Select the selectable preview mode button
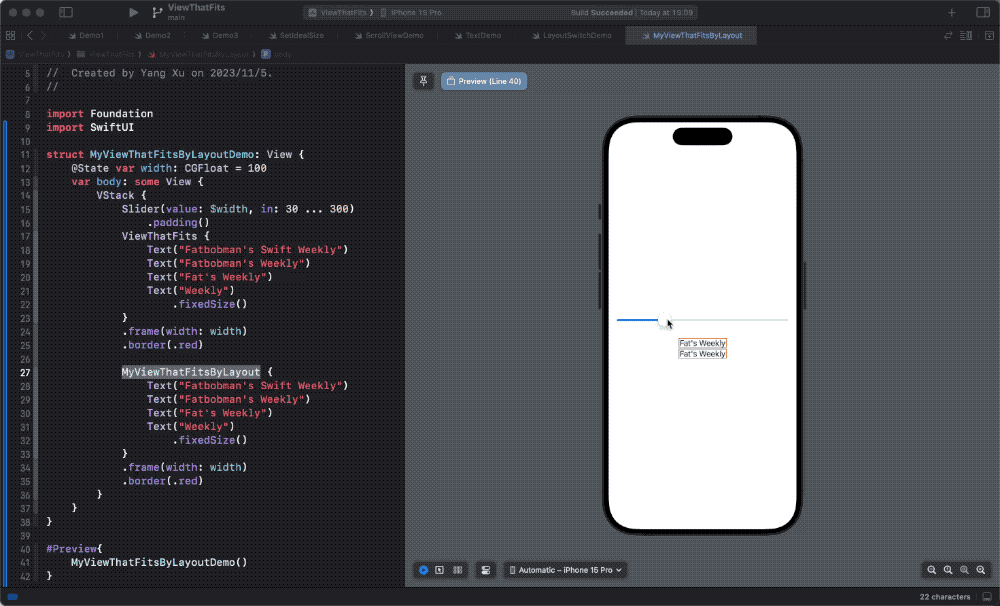 point(439,570)
